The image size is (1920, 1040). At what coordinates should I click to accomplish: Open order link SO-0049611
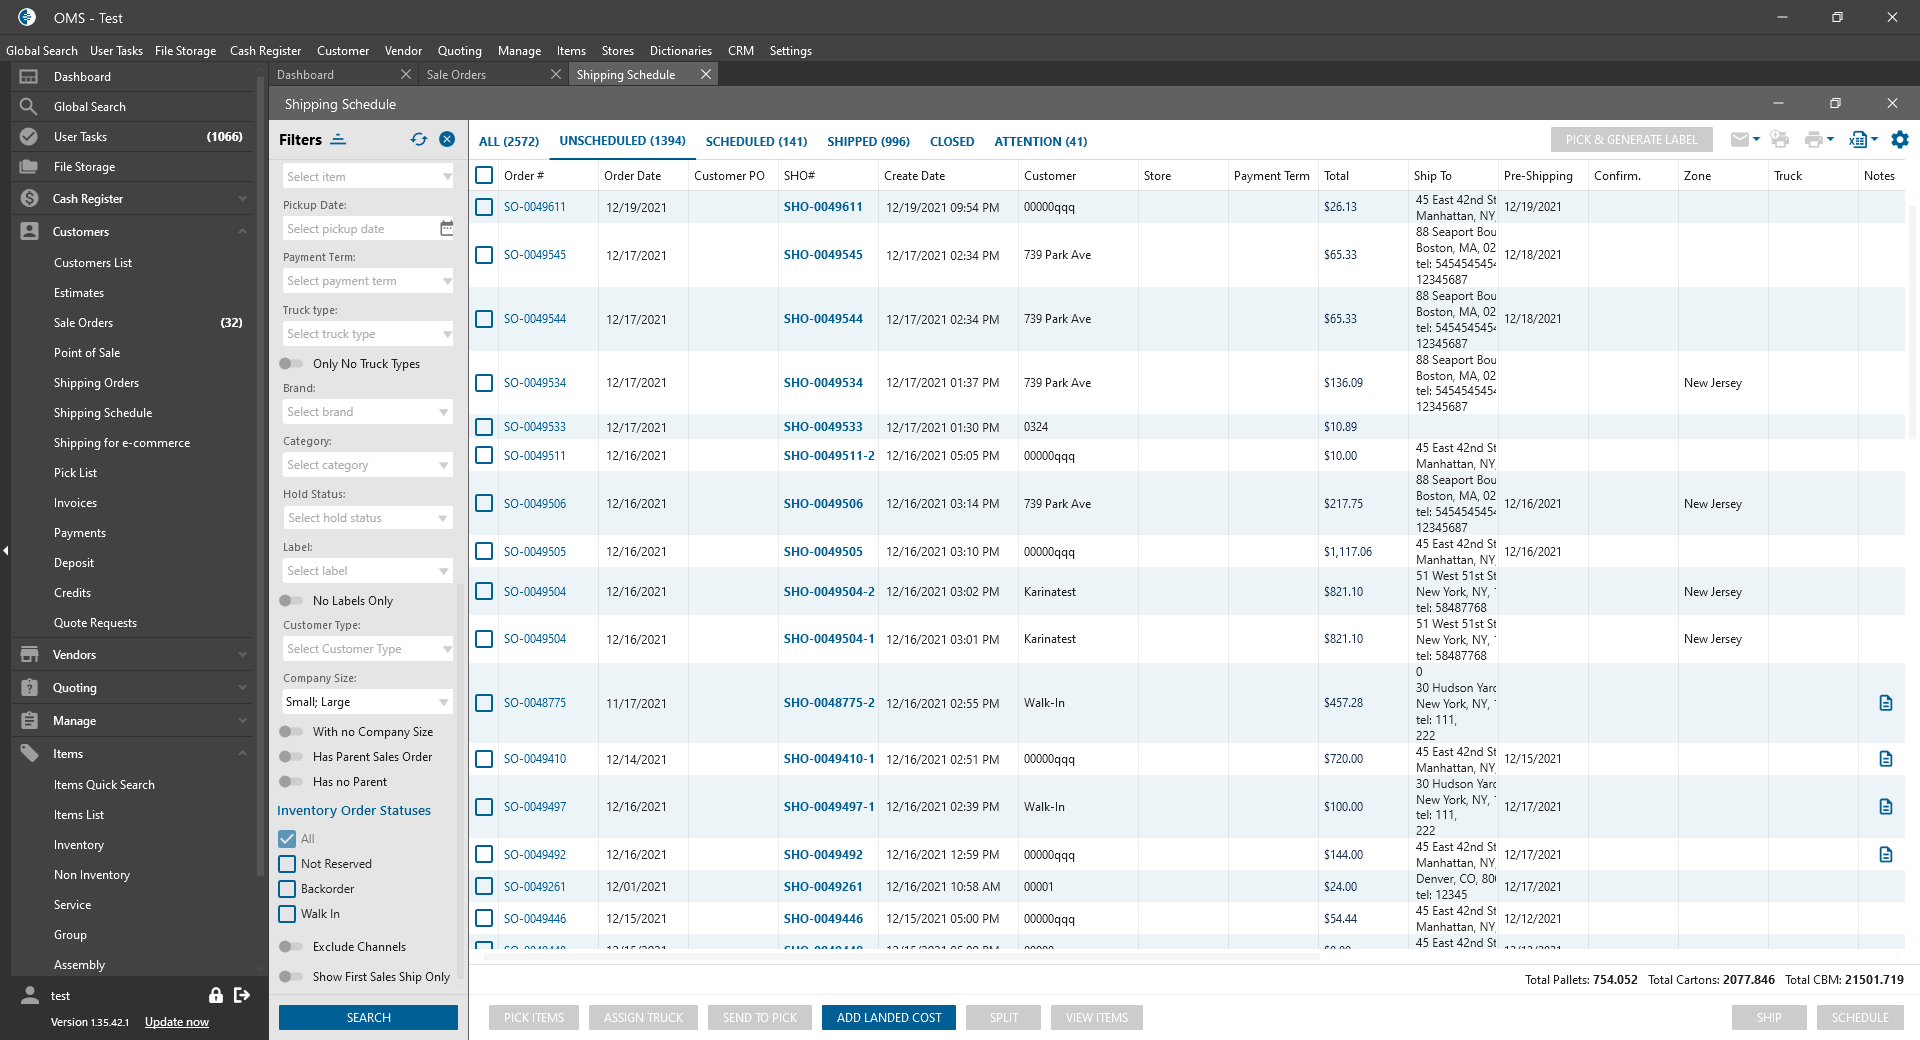(534, 207)
